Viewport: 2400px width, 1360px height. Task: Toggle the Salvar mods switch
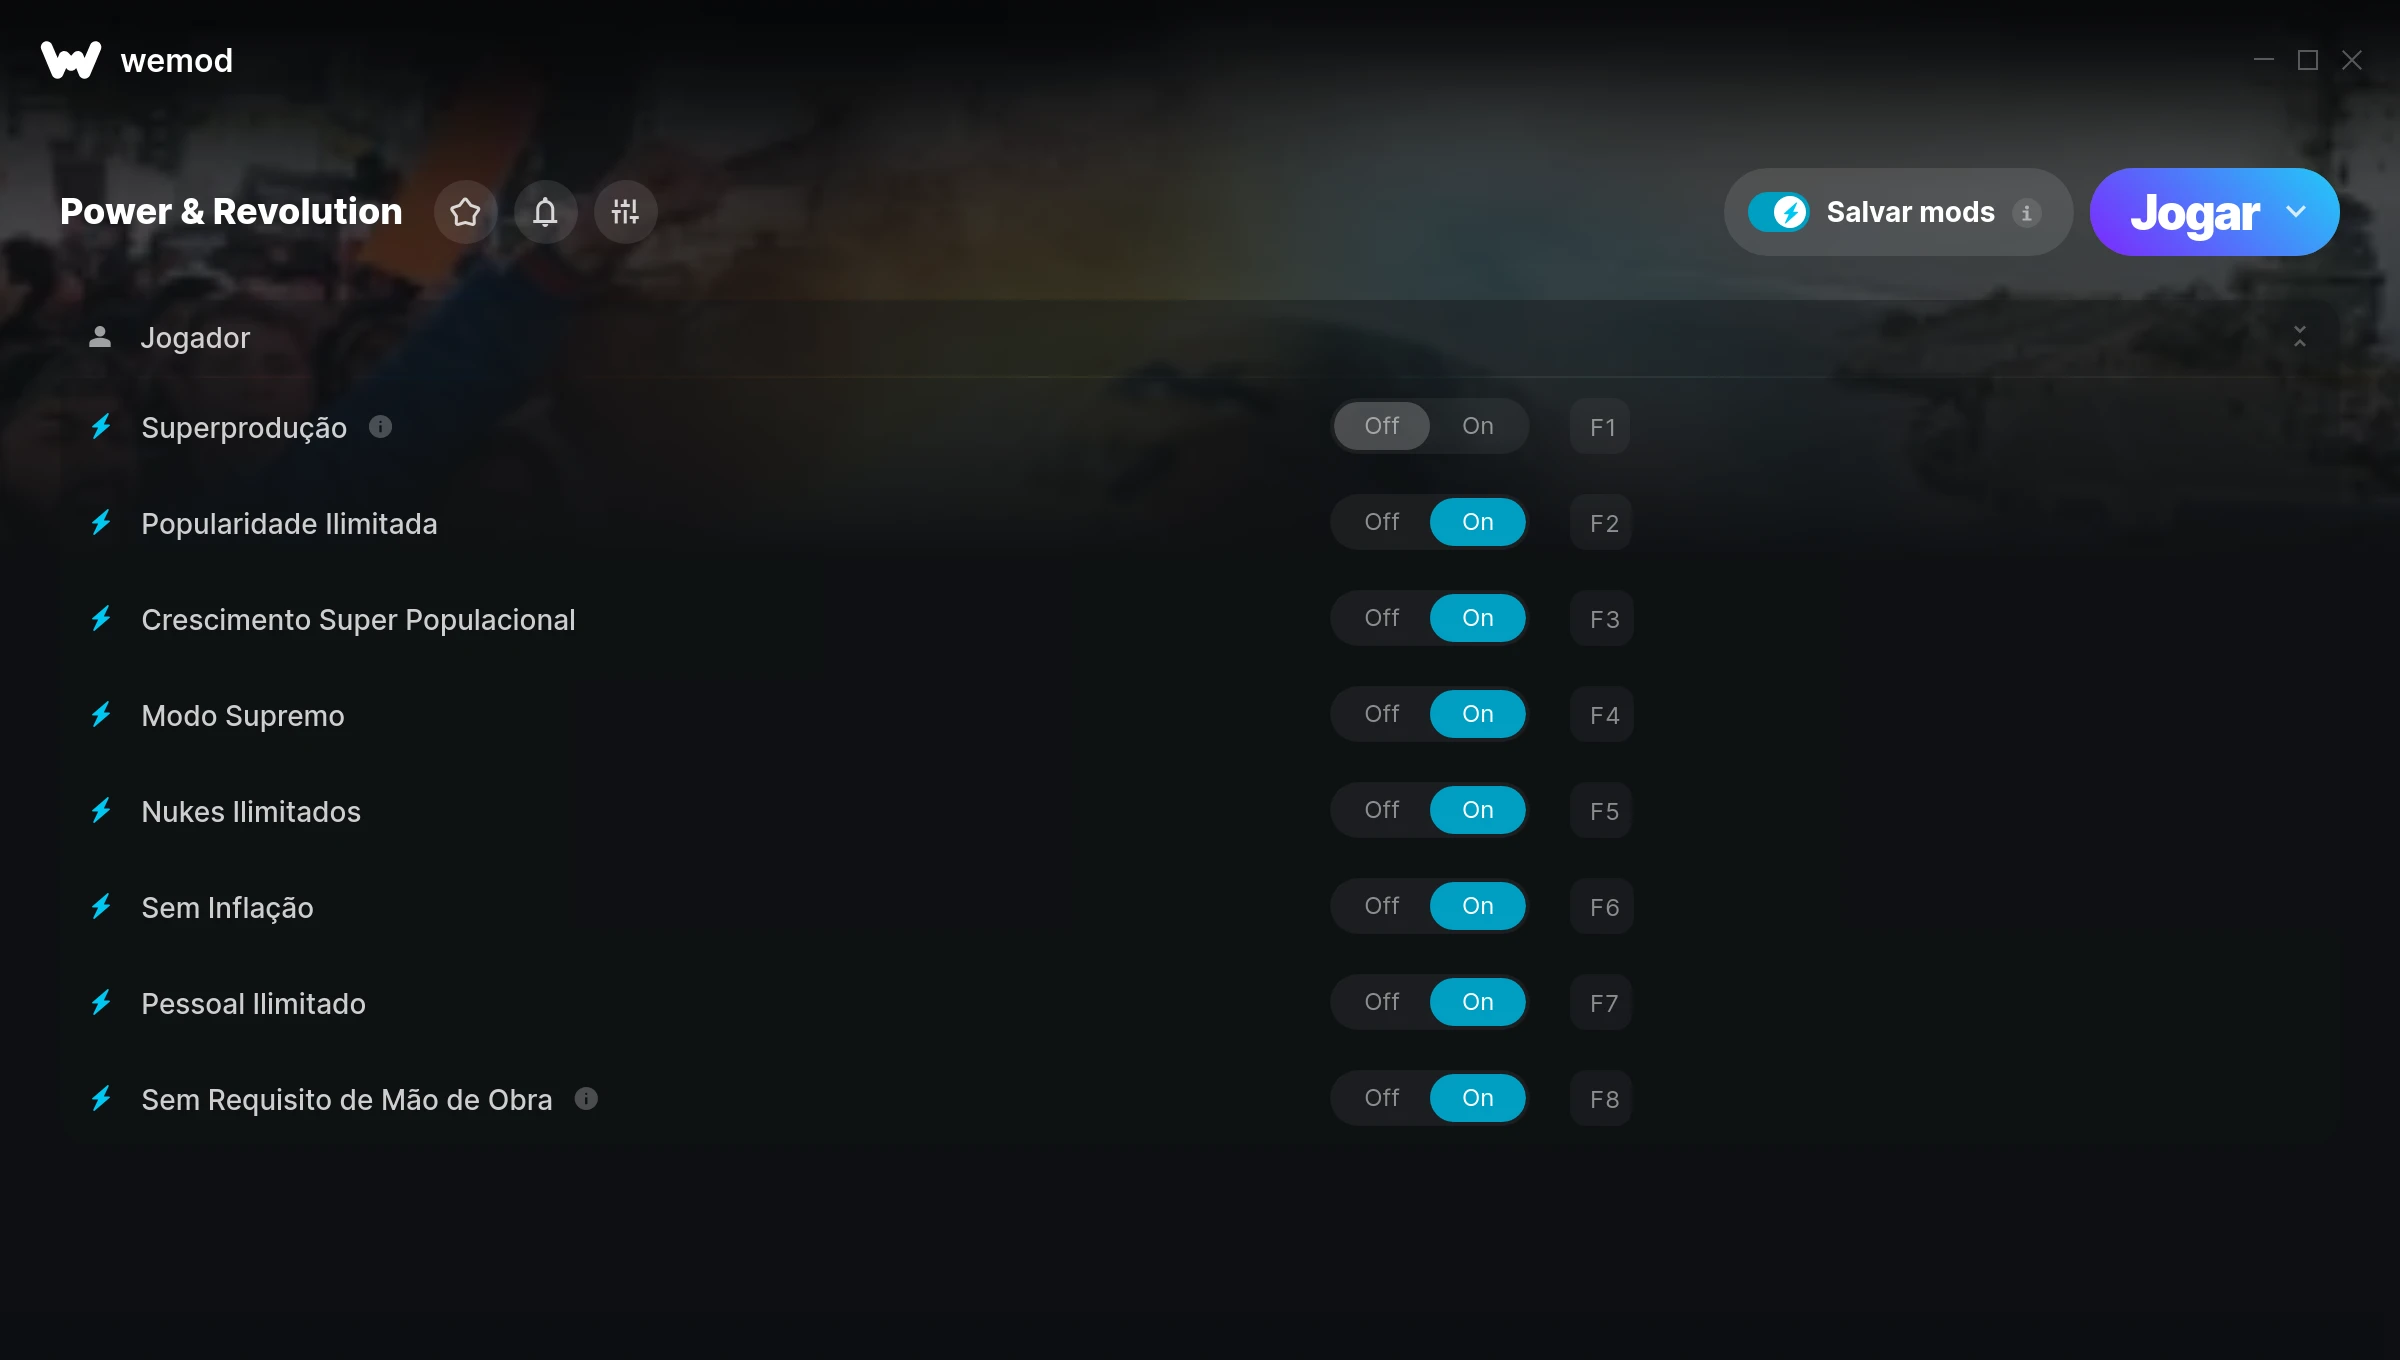(1778, 212)
